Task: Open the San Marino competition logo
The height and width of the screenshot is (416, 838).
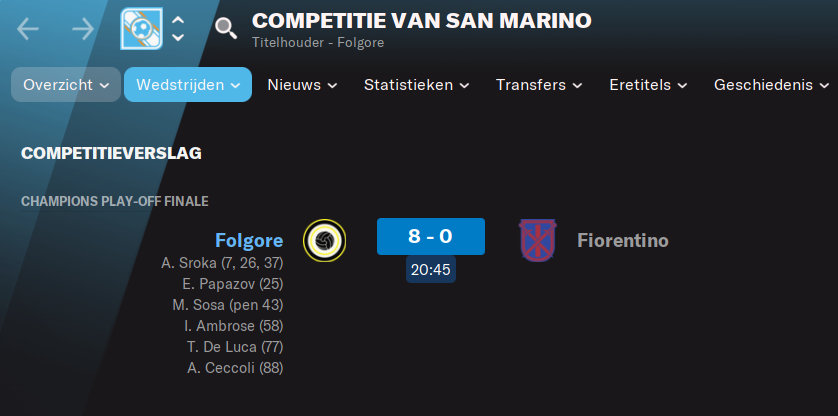Action: pos(142,29)
